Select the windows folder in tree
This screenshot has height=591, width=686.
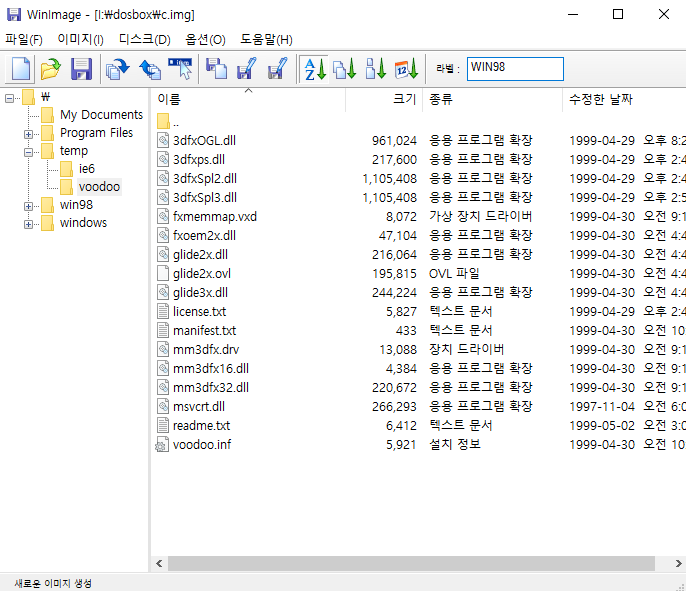[x=83, y=223]
